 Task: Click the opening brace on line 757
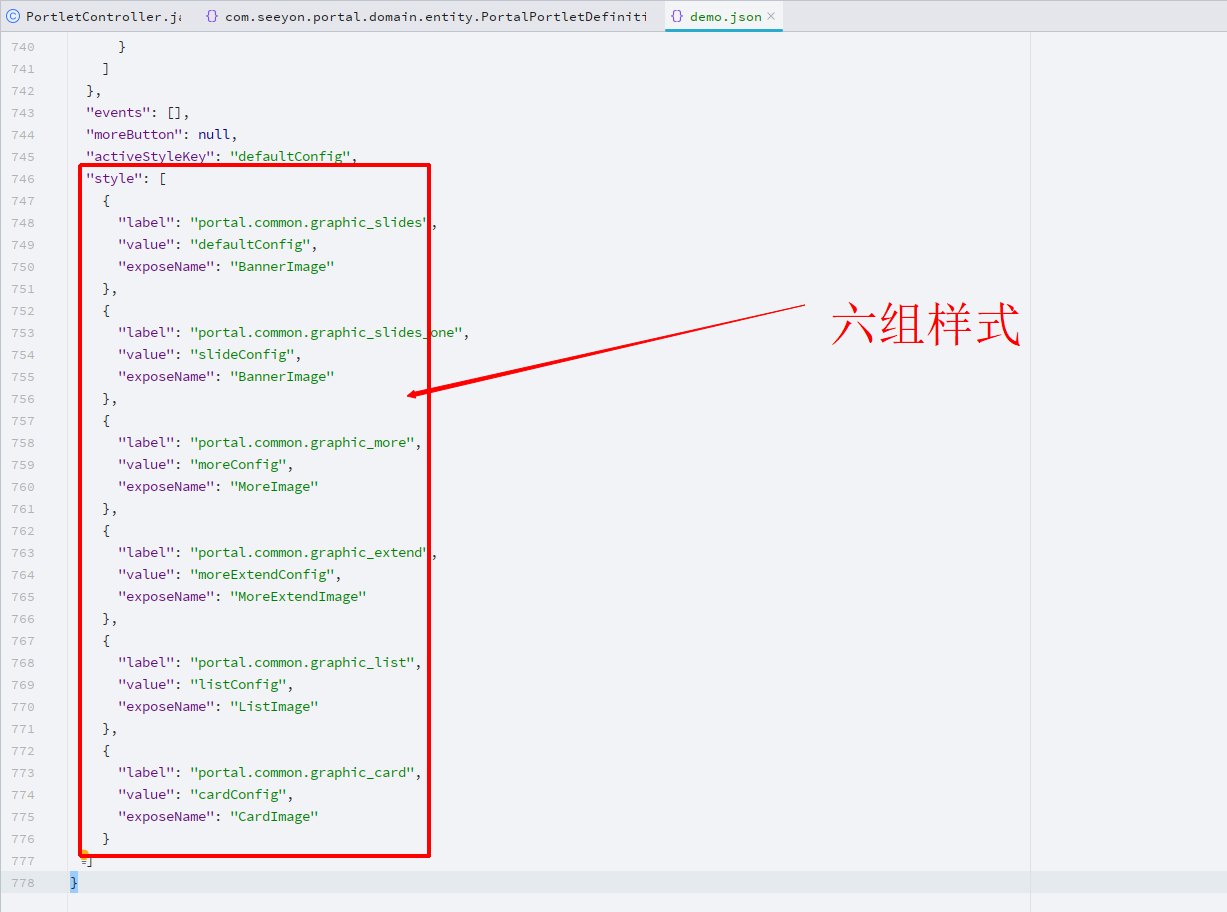click(106, 421)
